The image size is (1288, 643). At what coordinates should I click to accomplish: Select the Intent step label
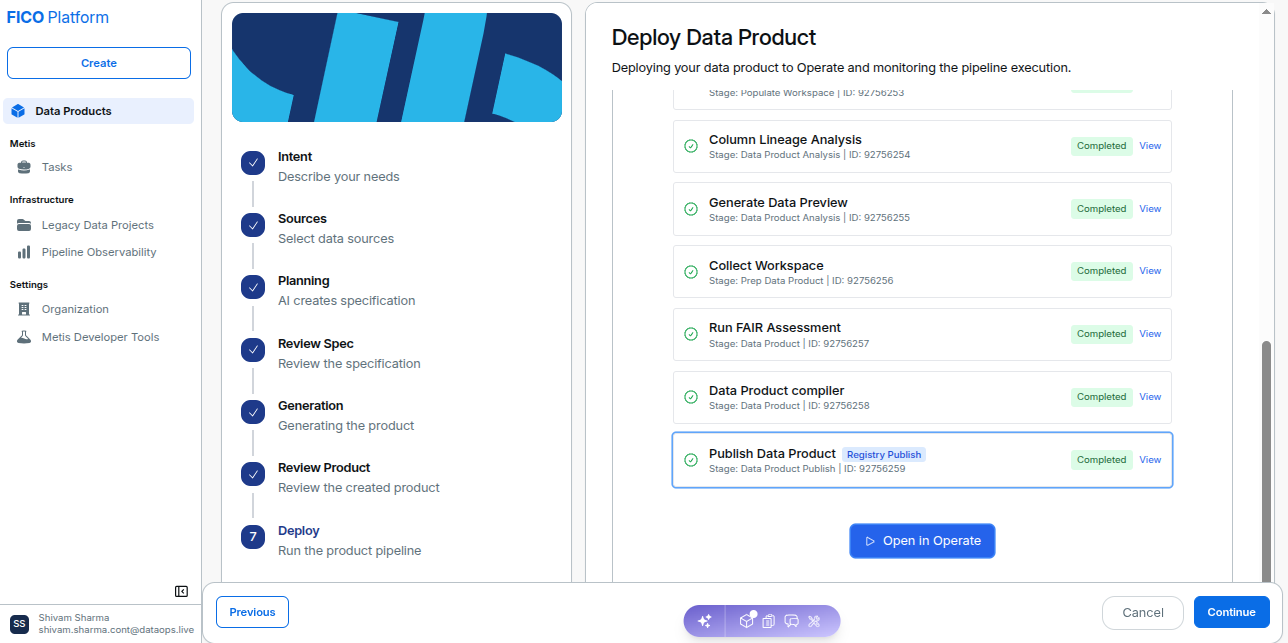[x=295, y=157]
